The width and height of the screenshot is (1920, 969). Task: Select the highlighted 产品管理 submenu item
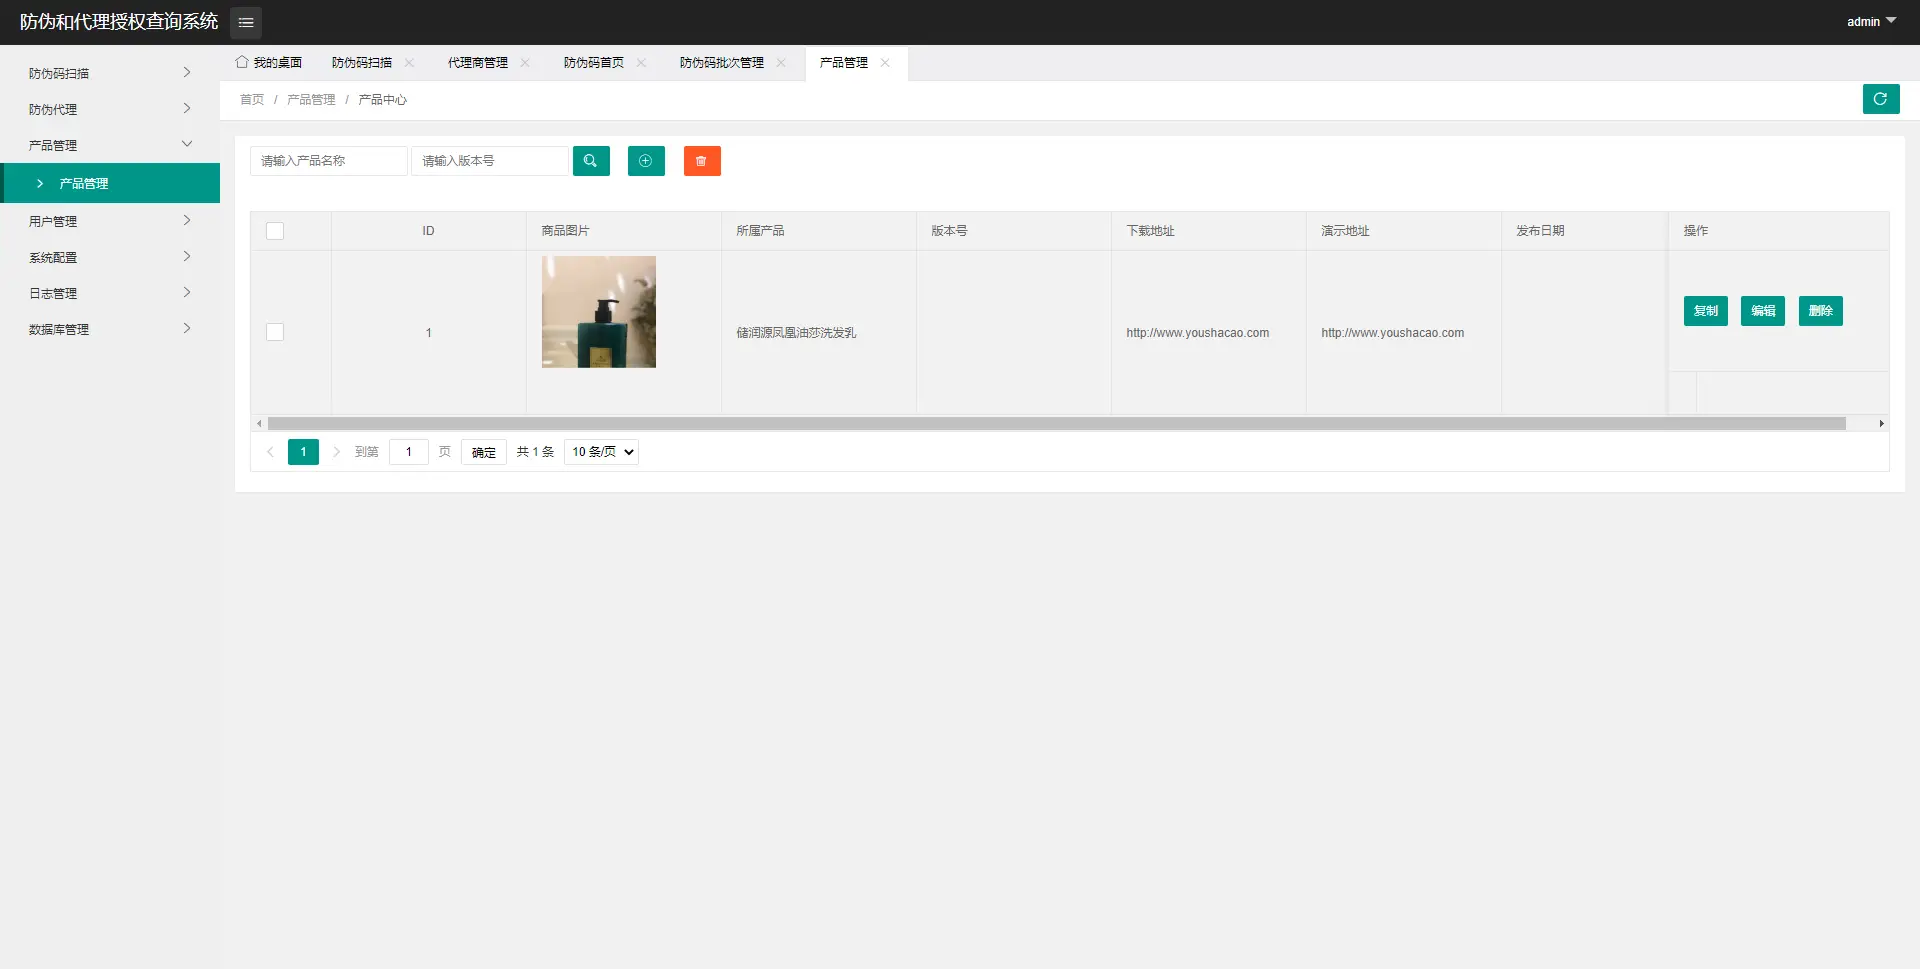pyautogui.click(x=110, y=183)
